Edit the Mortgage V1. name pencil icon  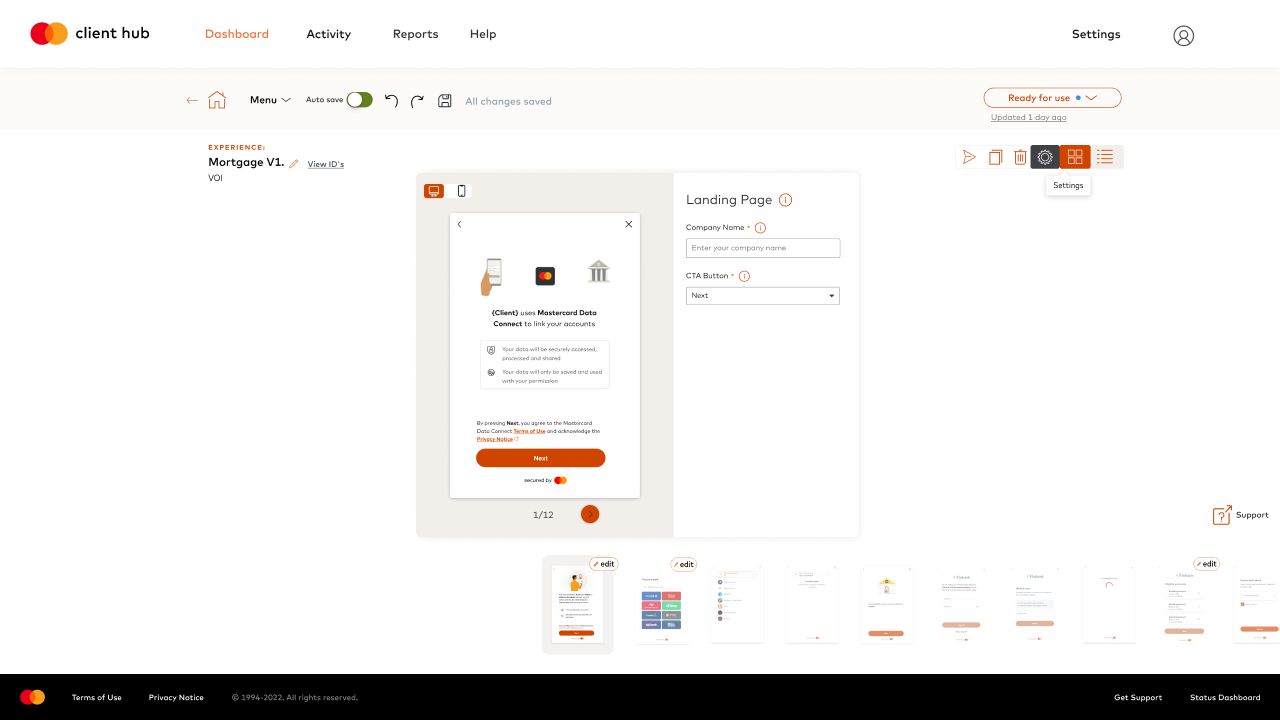(294, 164)
